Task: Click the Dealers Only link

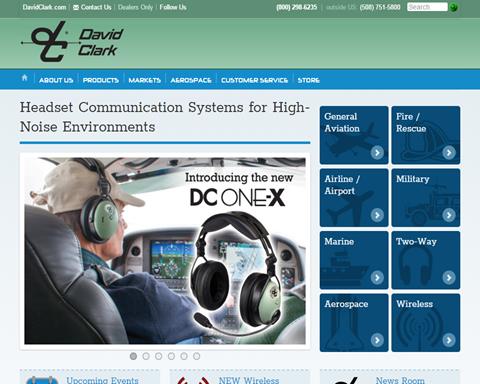Action: tap(135, 7)
